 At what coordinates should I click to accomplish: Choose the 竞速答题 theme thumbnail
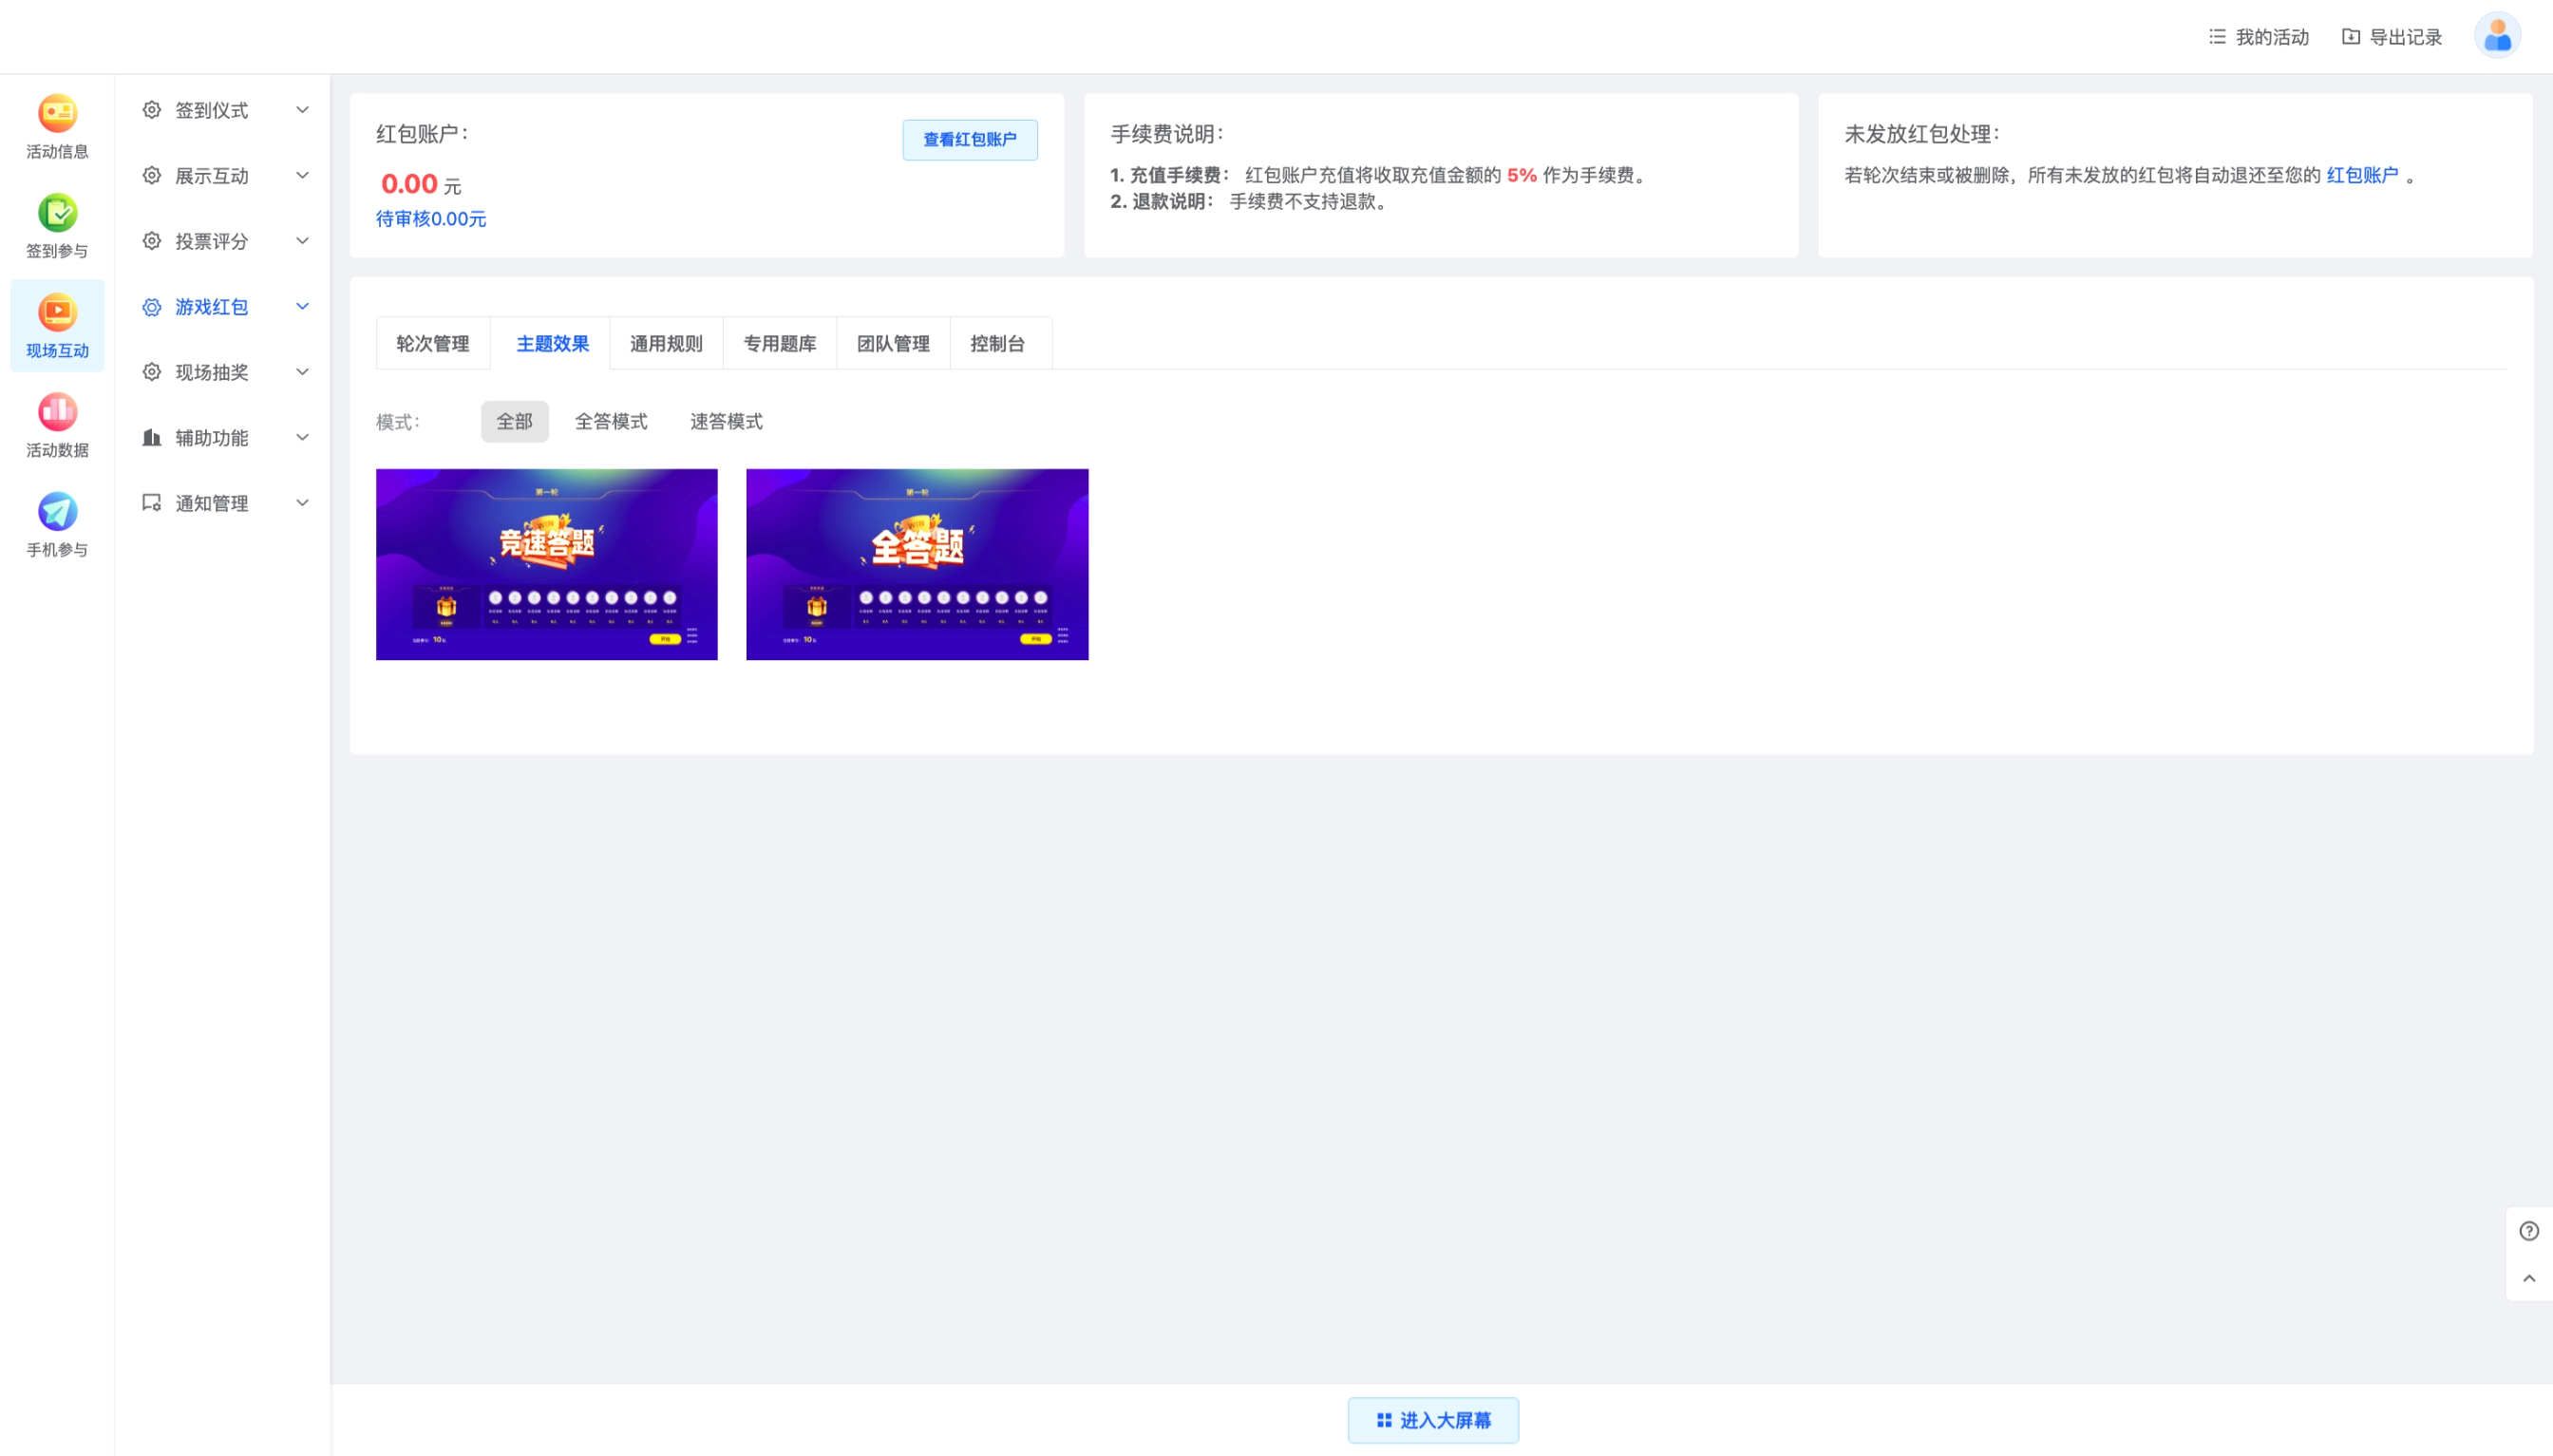546,564
